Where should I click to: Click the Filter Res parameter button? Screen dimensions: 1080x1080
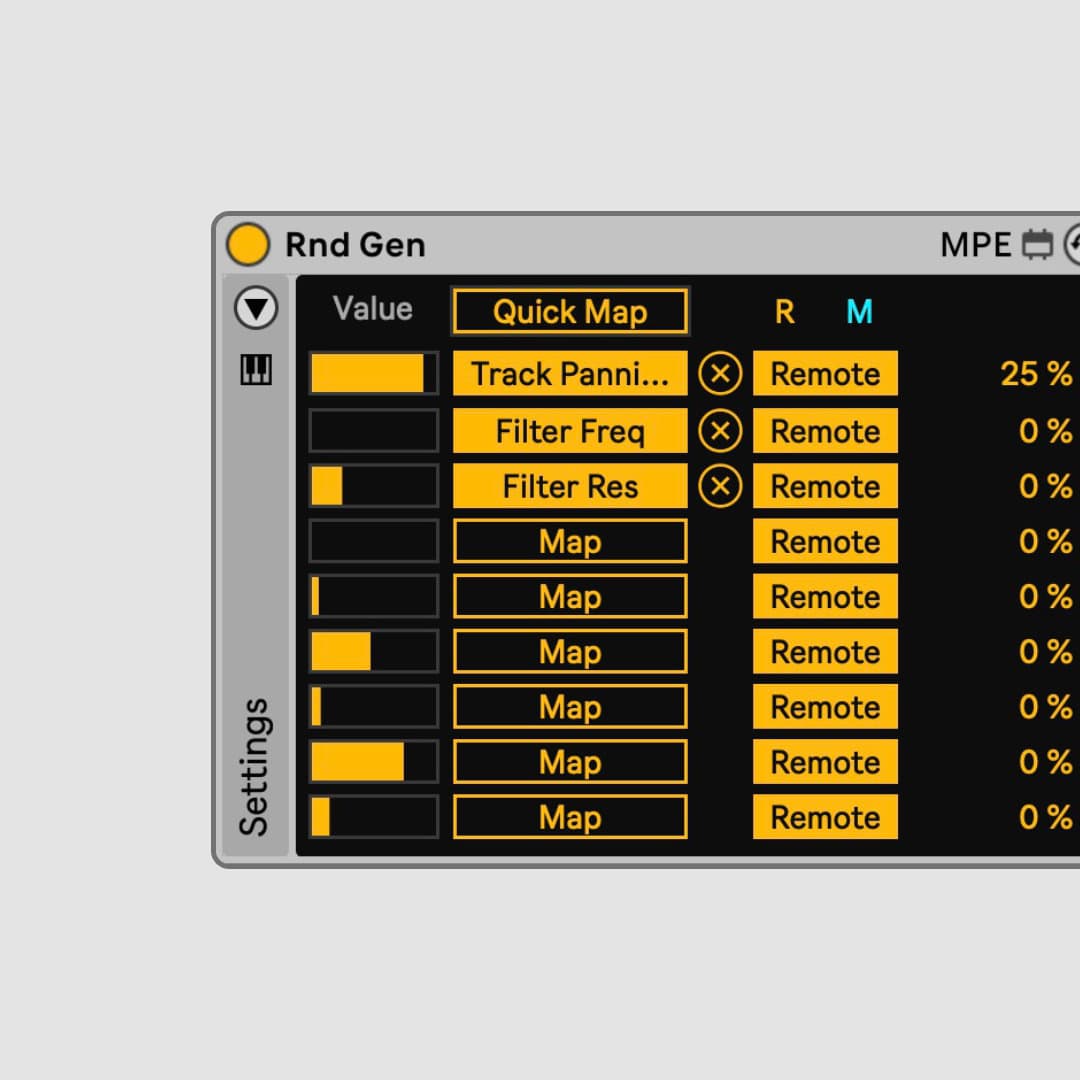coord(570,486)
